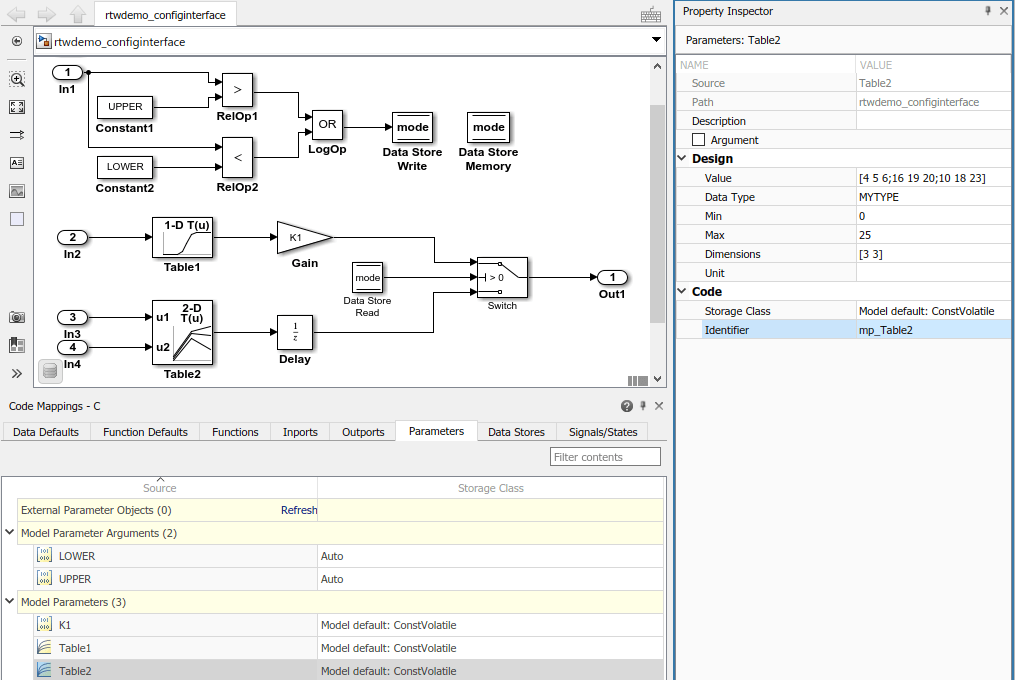Click the Help icon on Code Mappings panel
1015x680 pixels.
[x=627, y=406]
